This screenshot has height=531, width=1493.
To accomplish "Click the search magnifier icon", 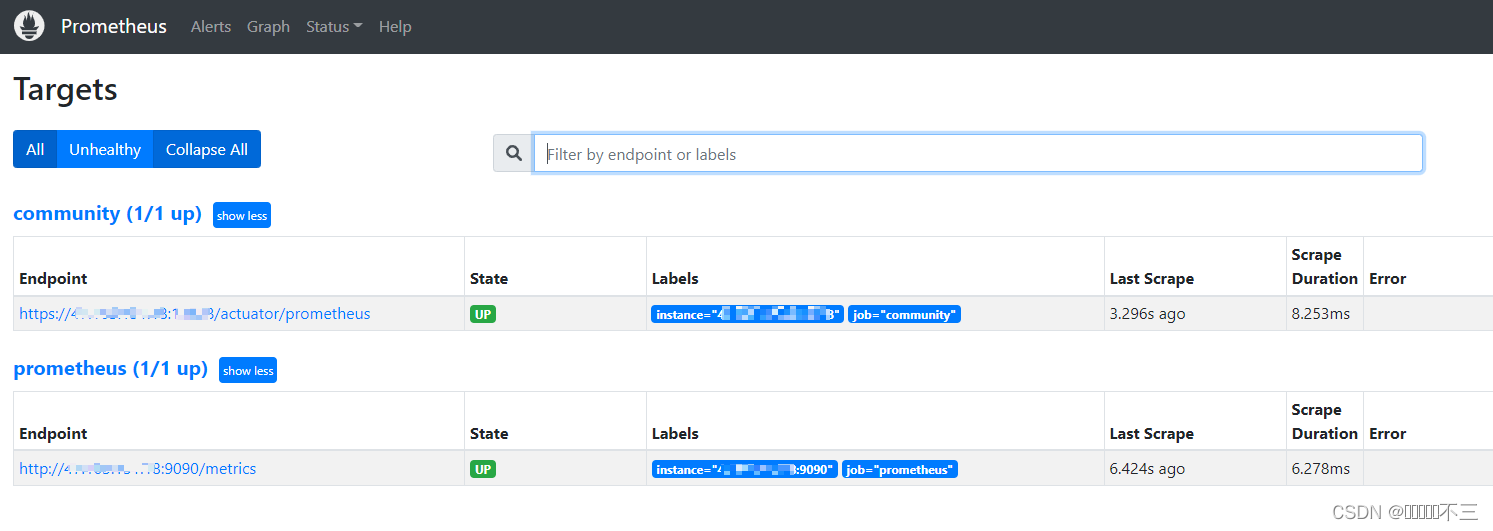I will [x=514, y=154].
